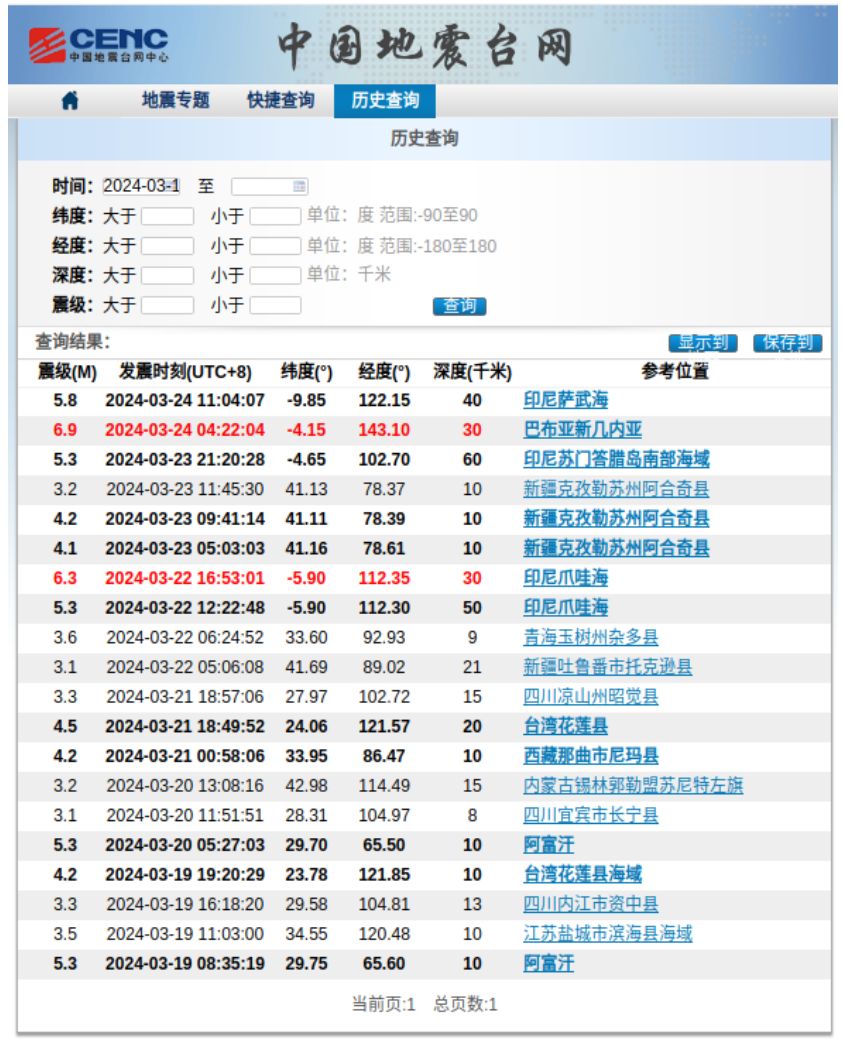
Task: Open calendar picker in end date field
Action: (x=299, y=186)
